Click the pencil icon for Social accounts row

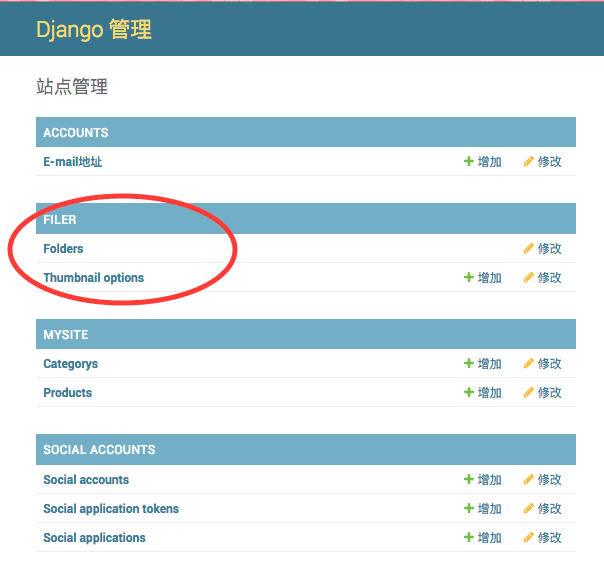[528, 479]
